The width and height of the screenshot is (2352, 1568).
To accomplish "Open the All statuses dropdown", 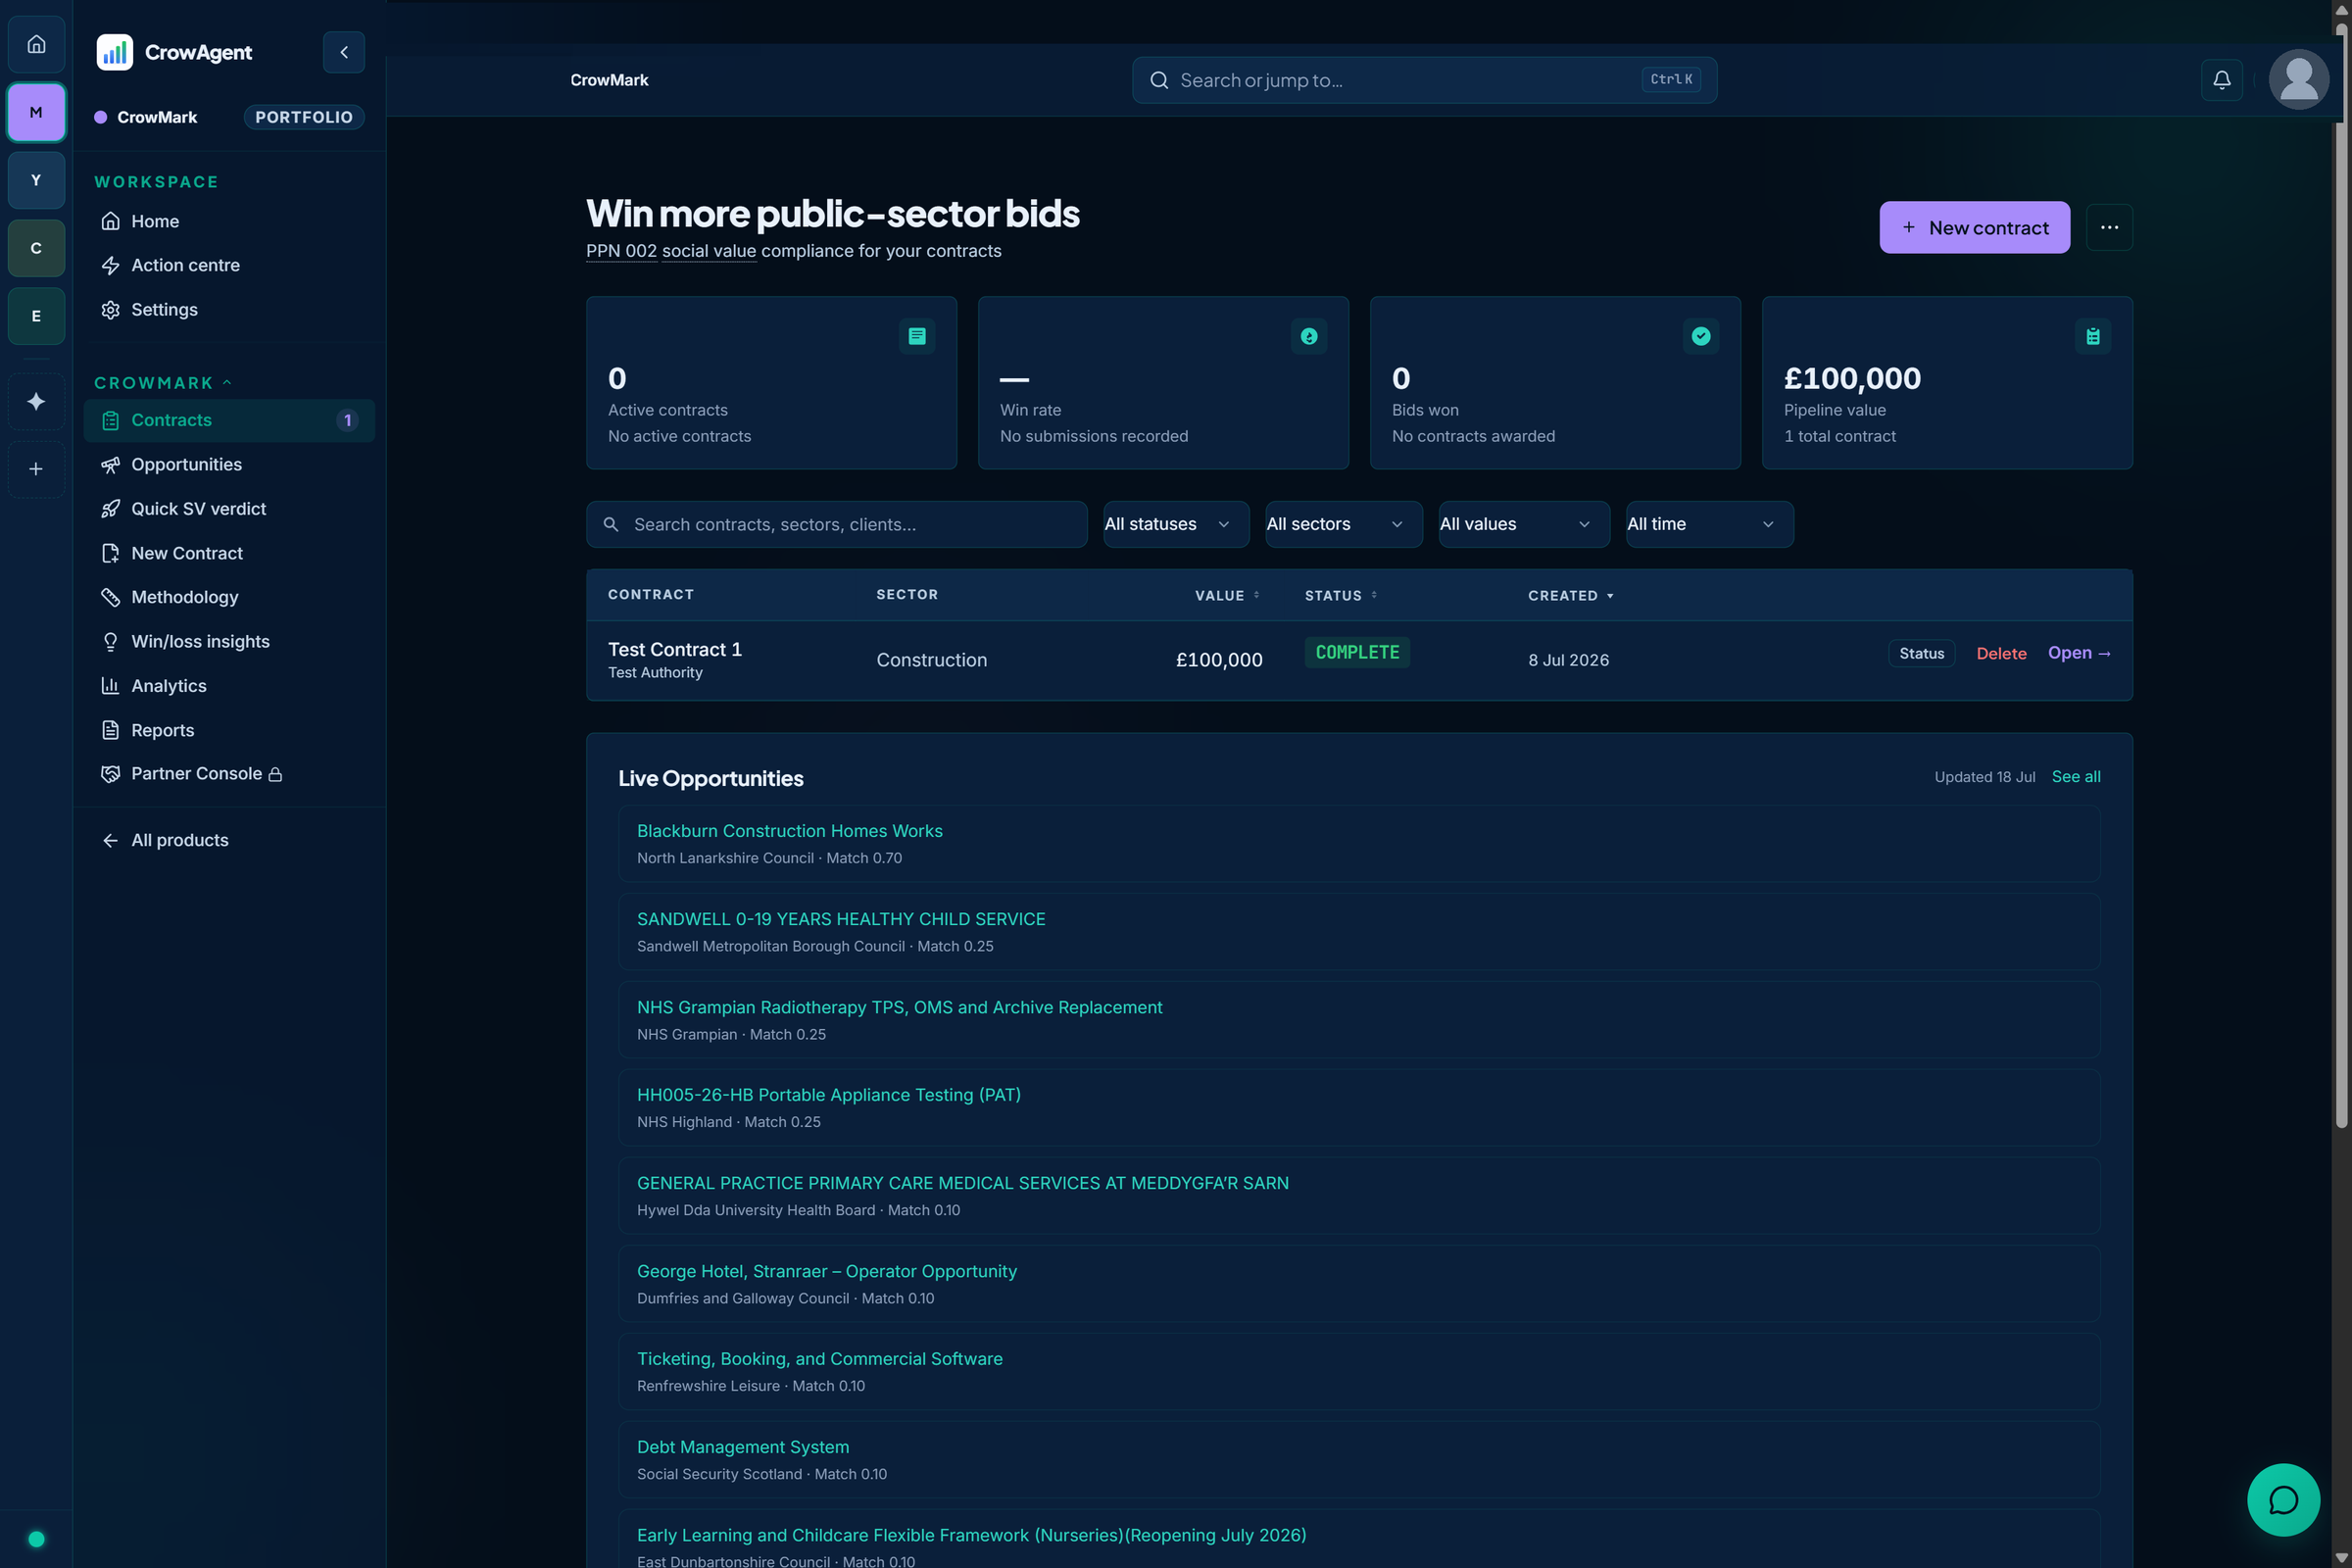I will (1176, 524).
